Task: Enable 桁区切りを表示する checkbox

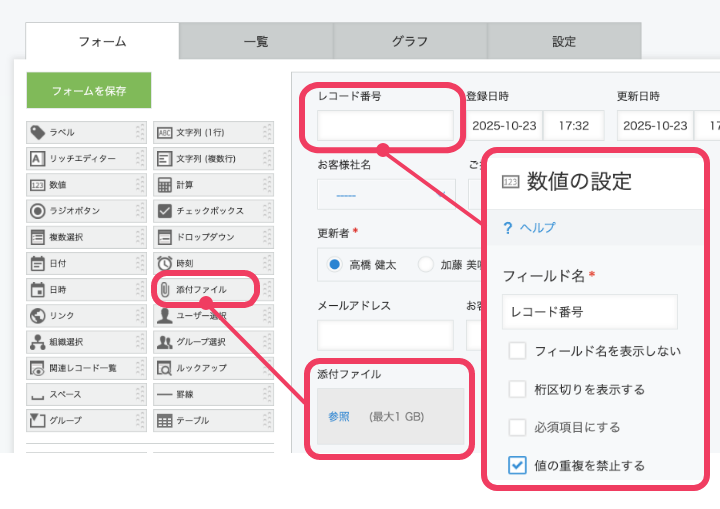Action: [517, 389]
